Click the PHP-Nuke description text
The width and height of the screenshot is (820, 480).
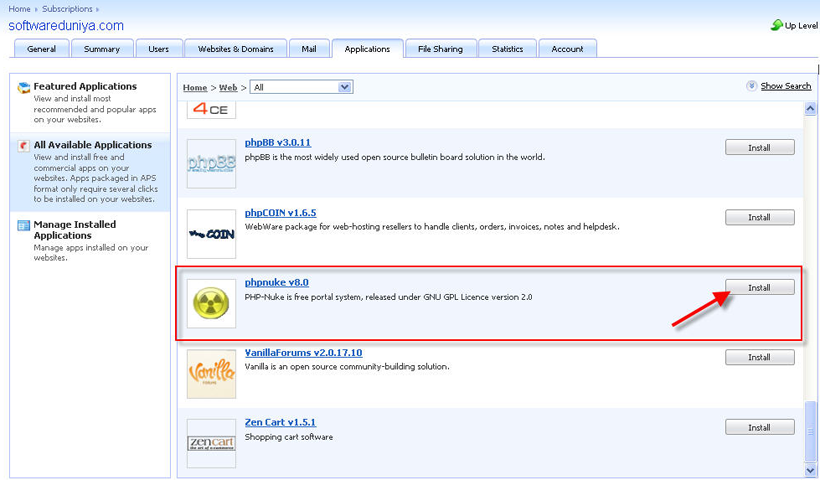(x=389, y=296)
